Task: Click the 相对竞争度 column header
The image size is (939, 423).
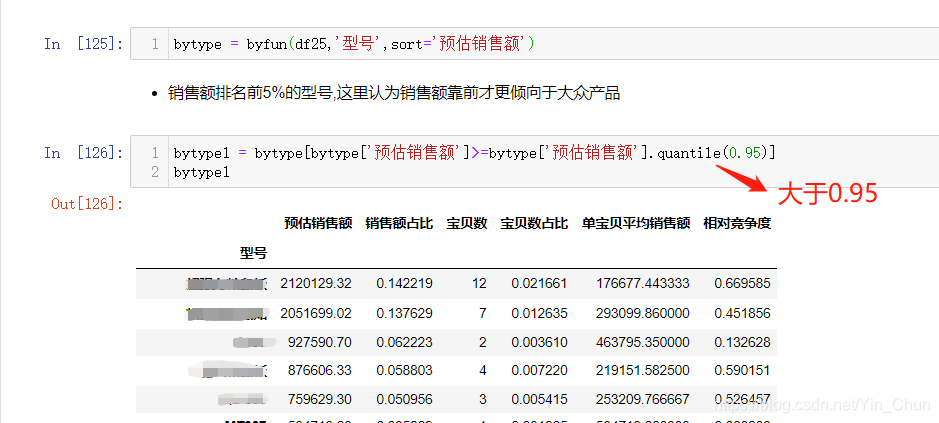Action: point(737,223)
